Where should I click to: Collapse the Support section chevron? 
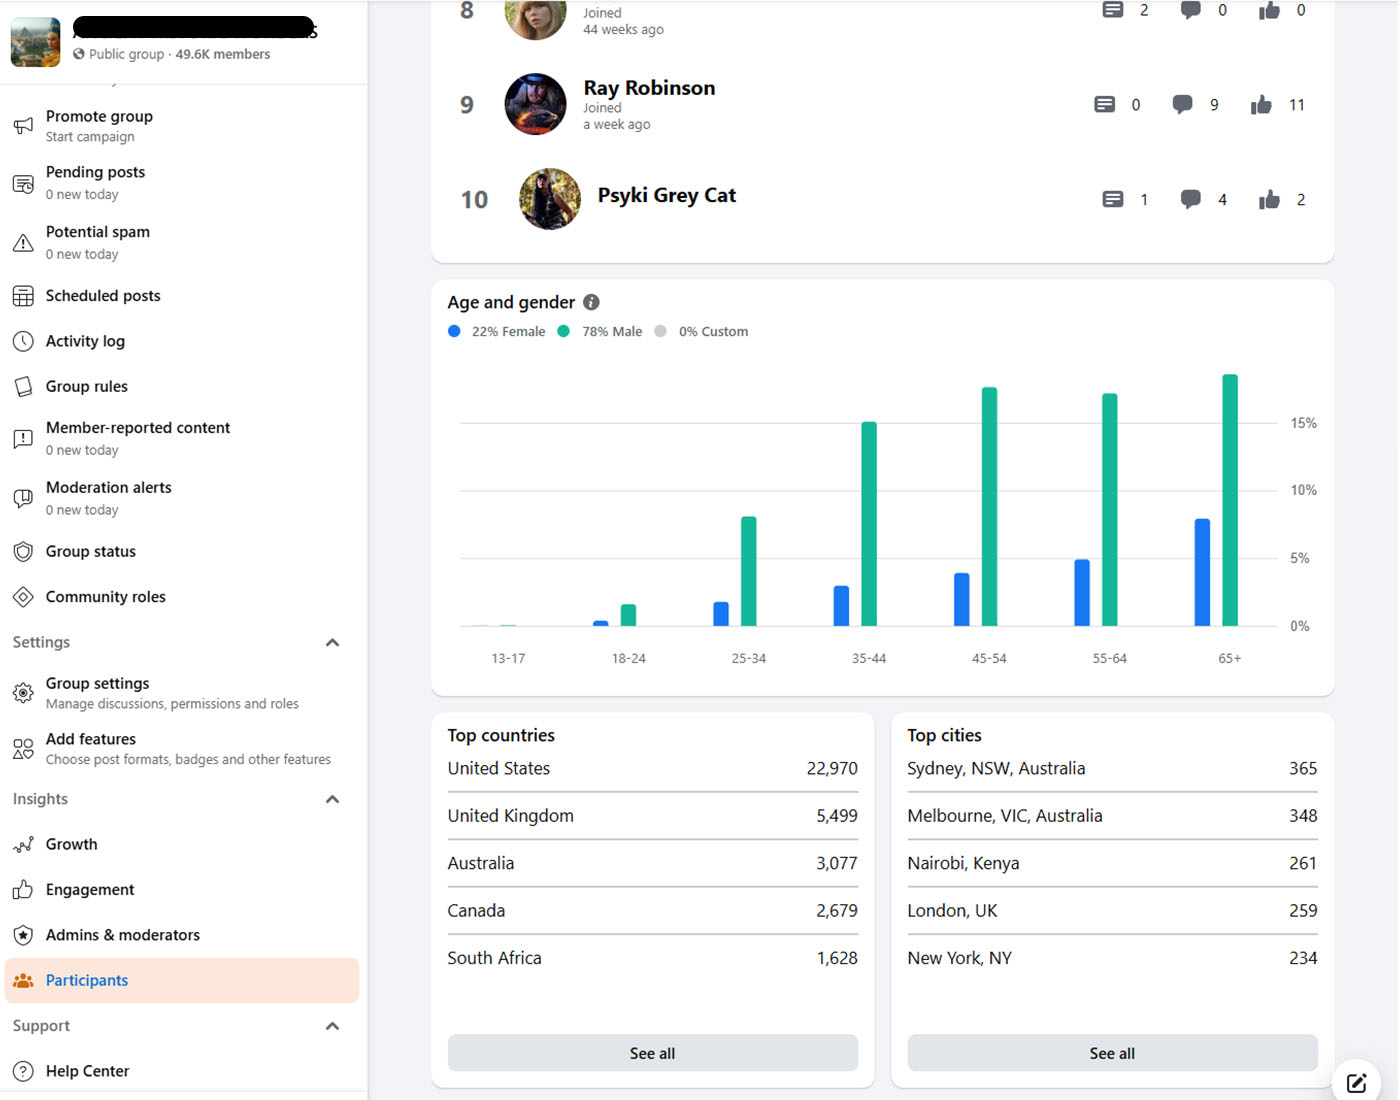click(x=332, y=1026)
